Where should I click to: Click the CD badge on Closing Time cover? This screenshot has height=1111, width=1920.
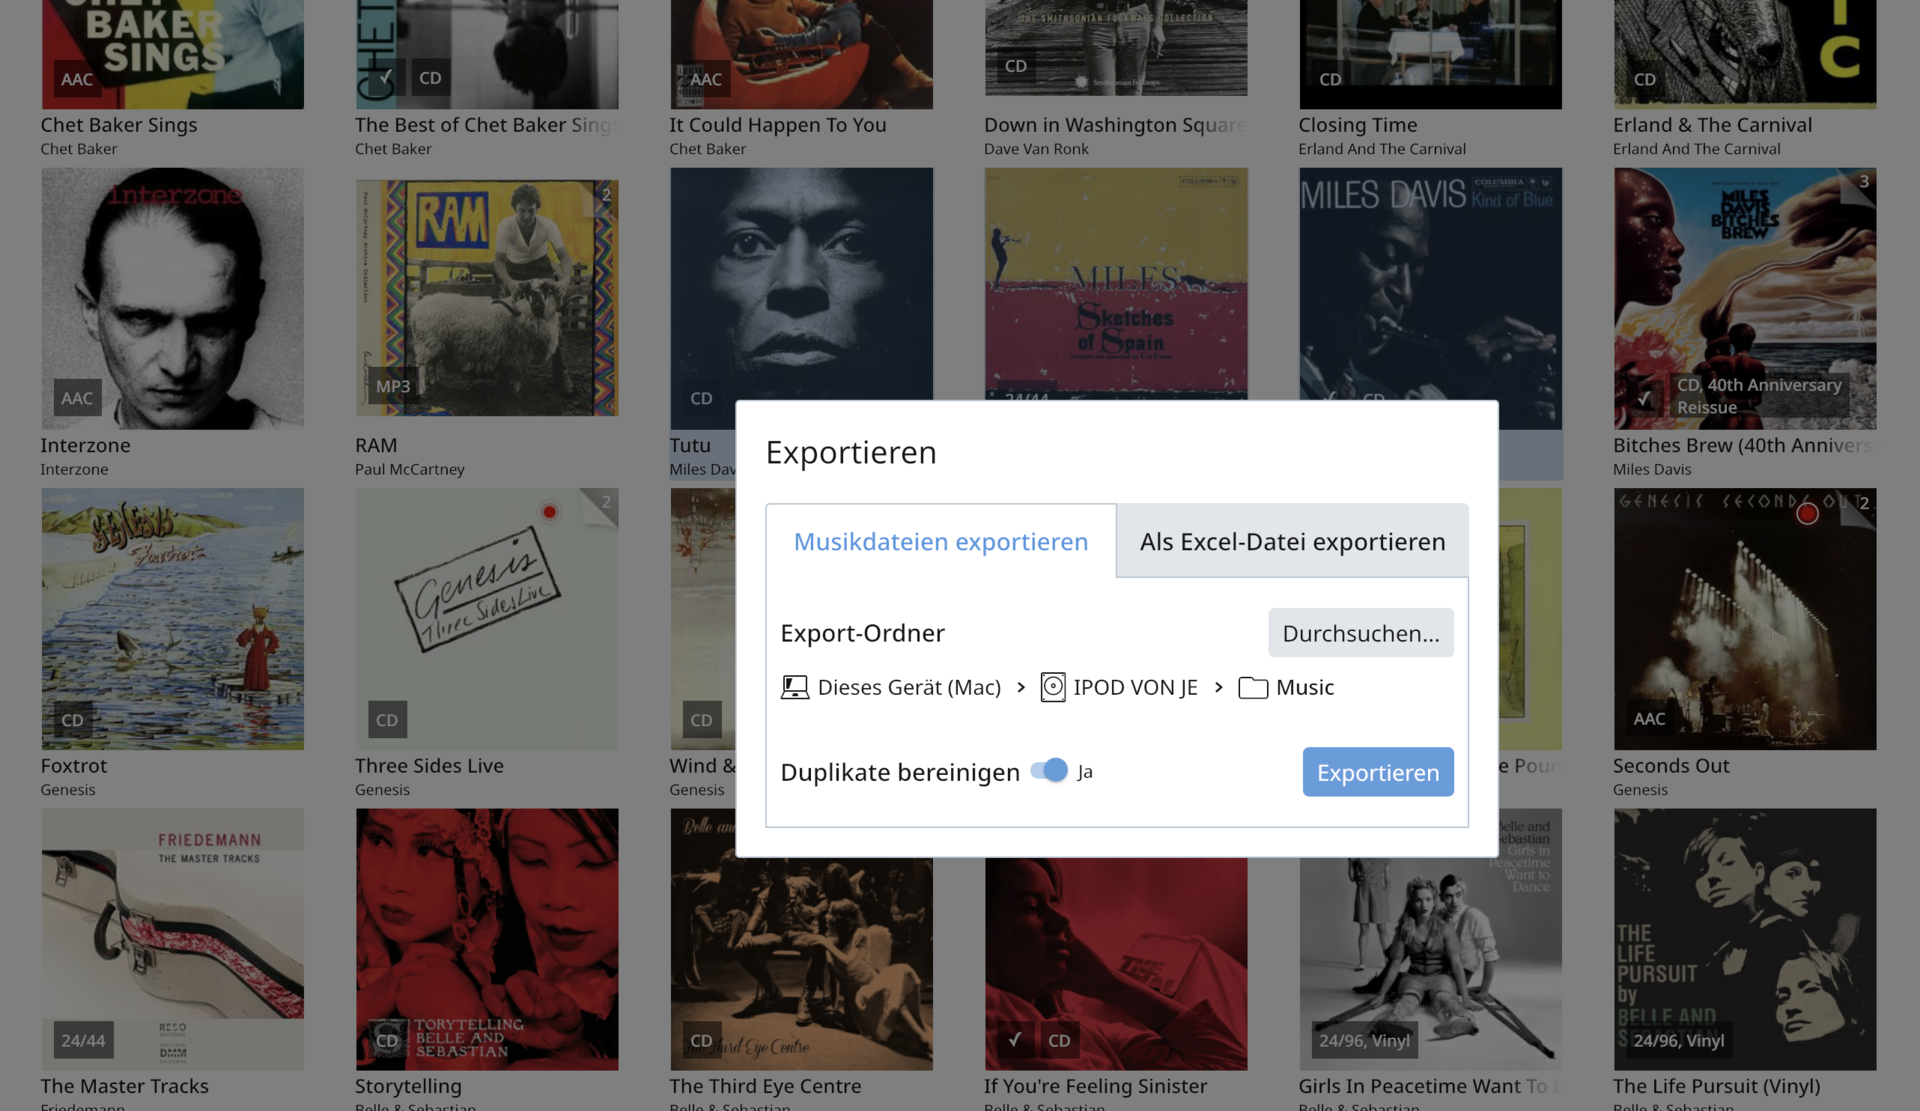(1330, 79)
